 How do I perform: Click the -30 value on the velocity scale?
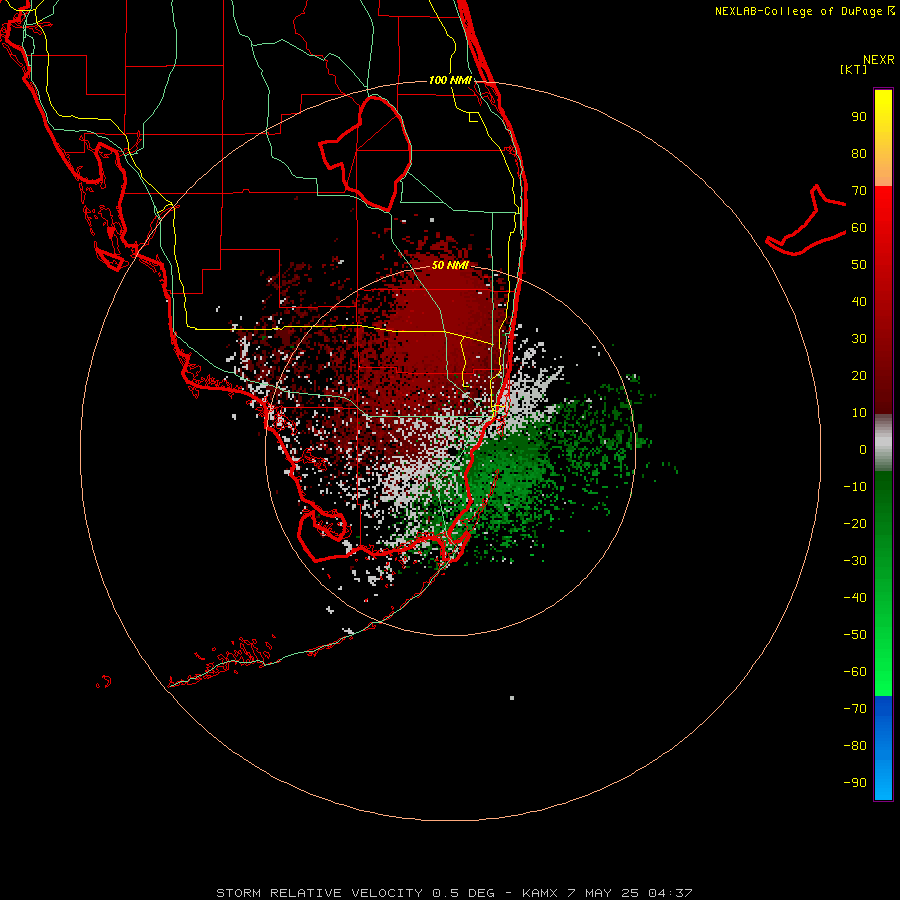click(855, 561)
